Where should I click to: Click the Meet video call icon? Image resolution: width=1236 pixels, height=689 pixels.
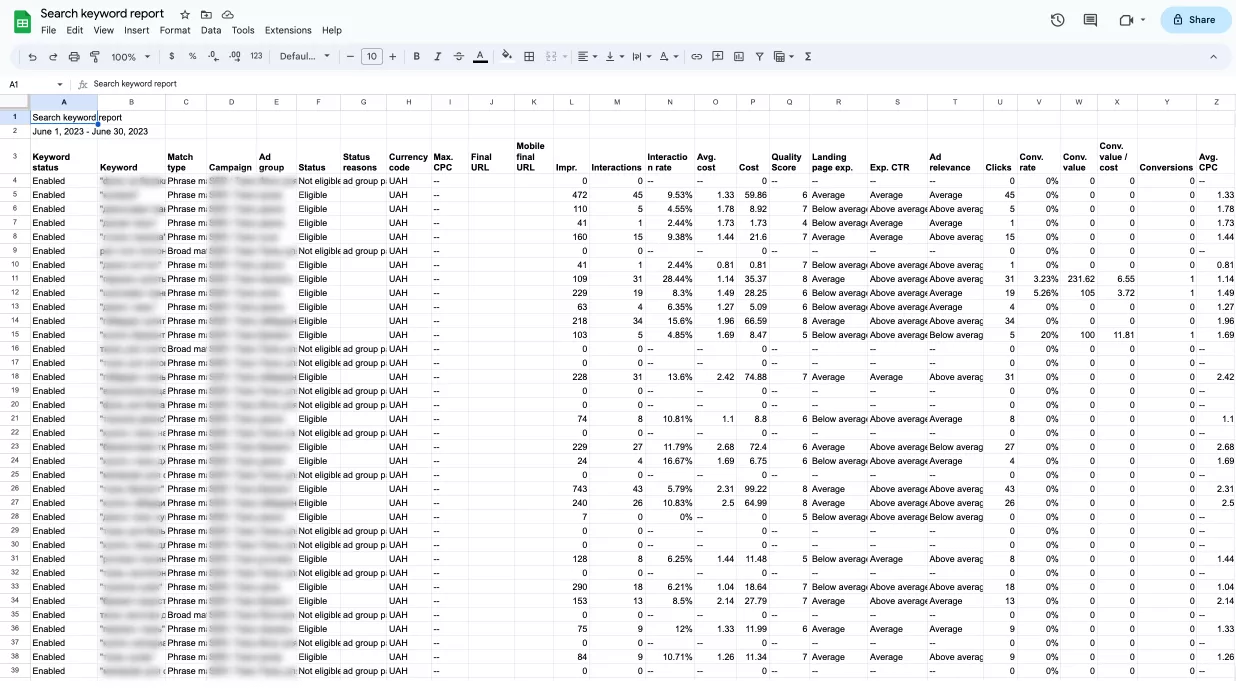(x=1126, y=20)
